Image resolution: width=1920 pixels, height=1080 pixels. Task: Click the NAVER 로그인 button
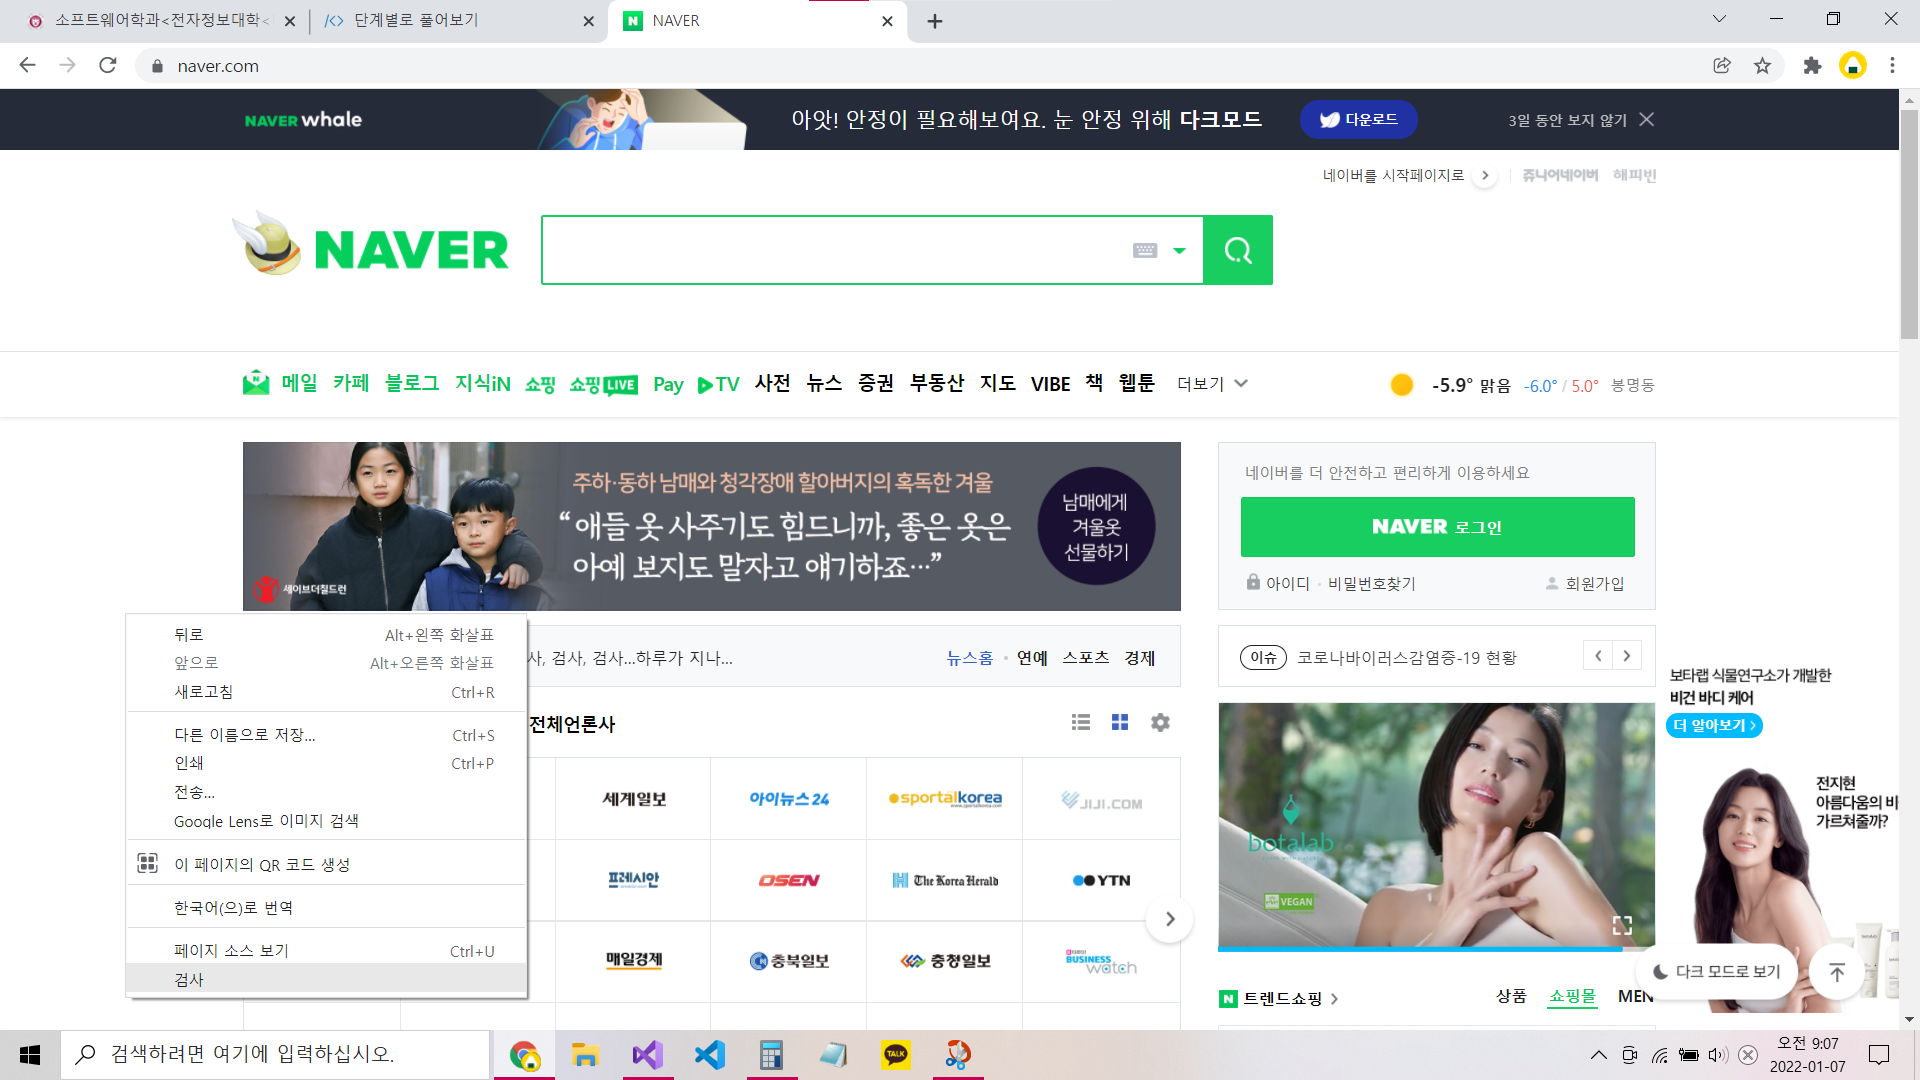click(x=1437, y=527)
